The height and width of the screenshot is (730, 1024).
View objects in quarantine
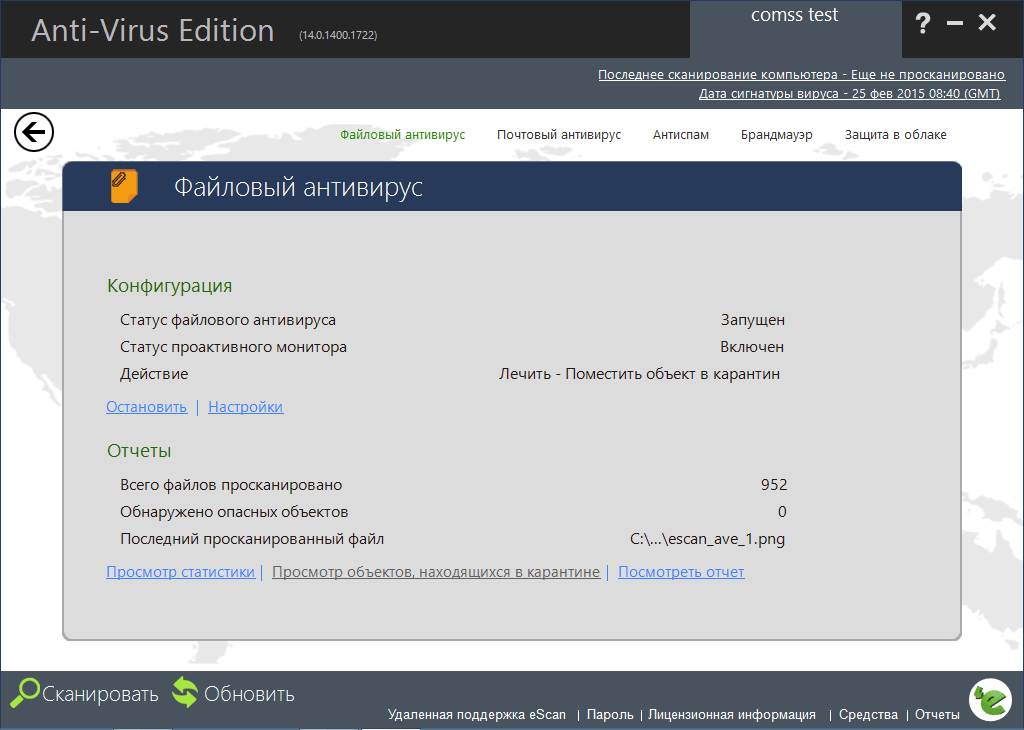click(x=435, y=571)
